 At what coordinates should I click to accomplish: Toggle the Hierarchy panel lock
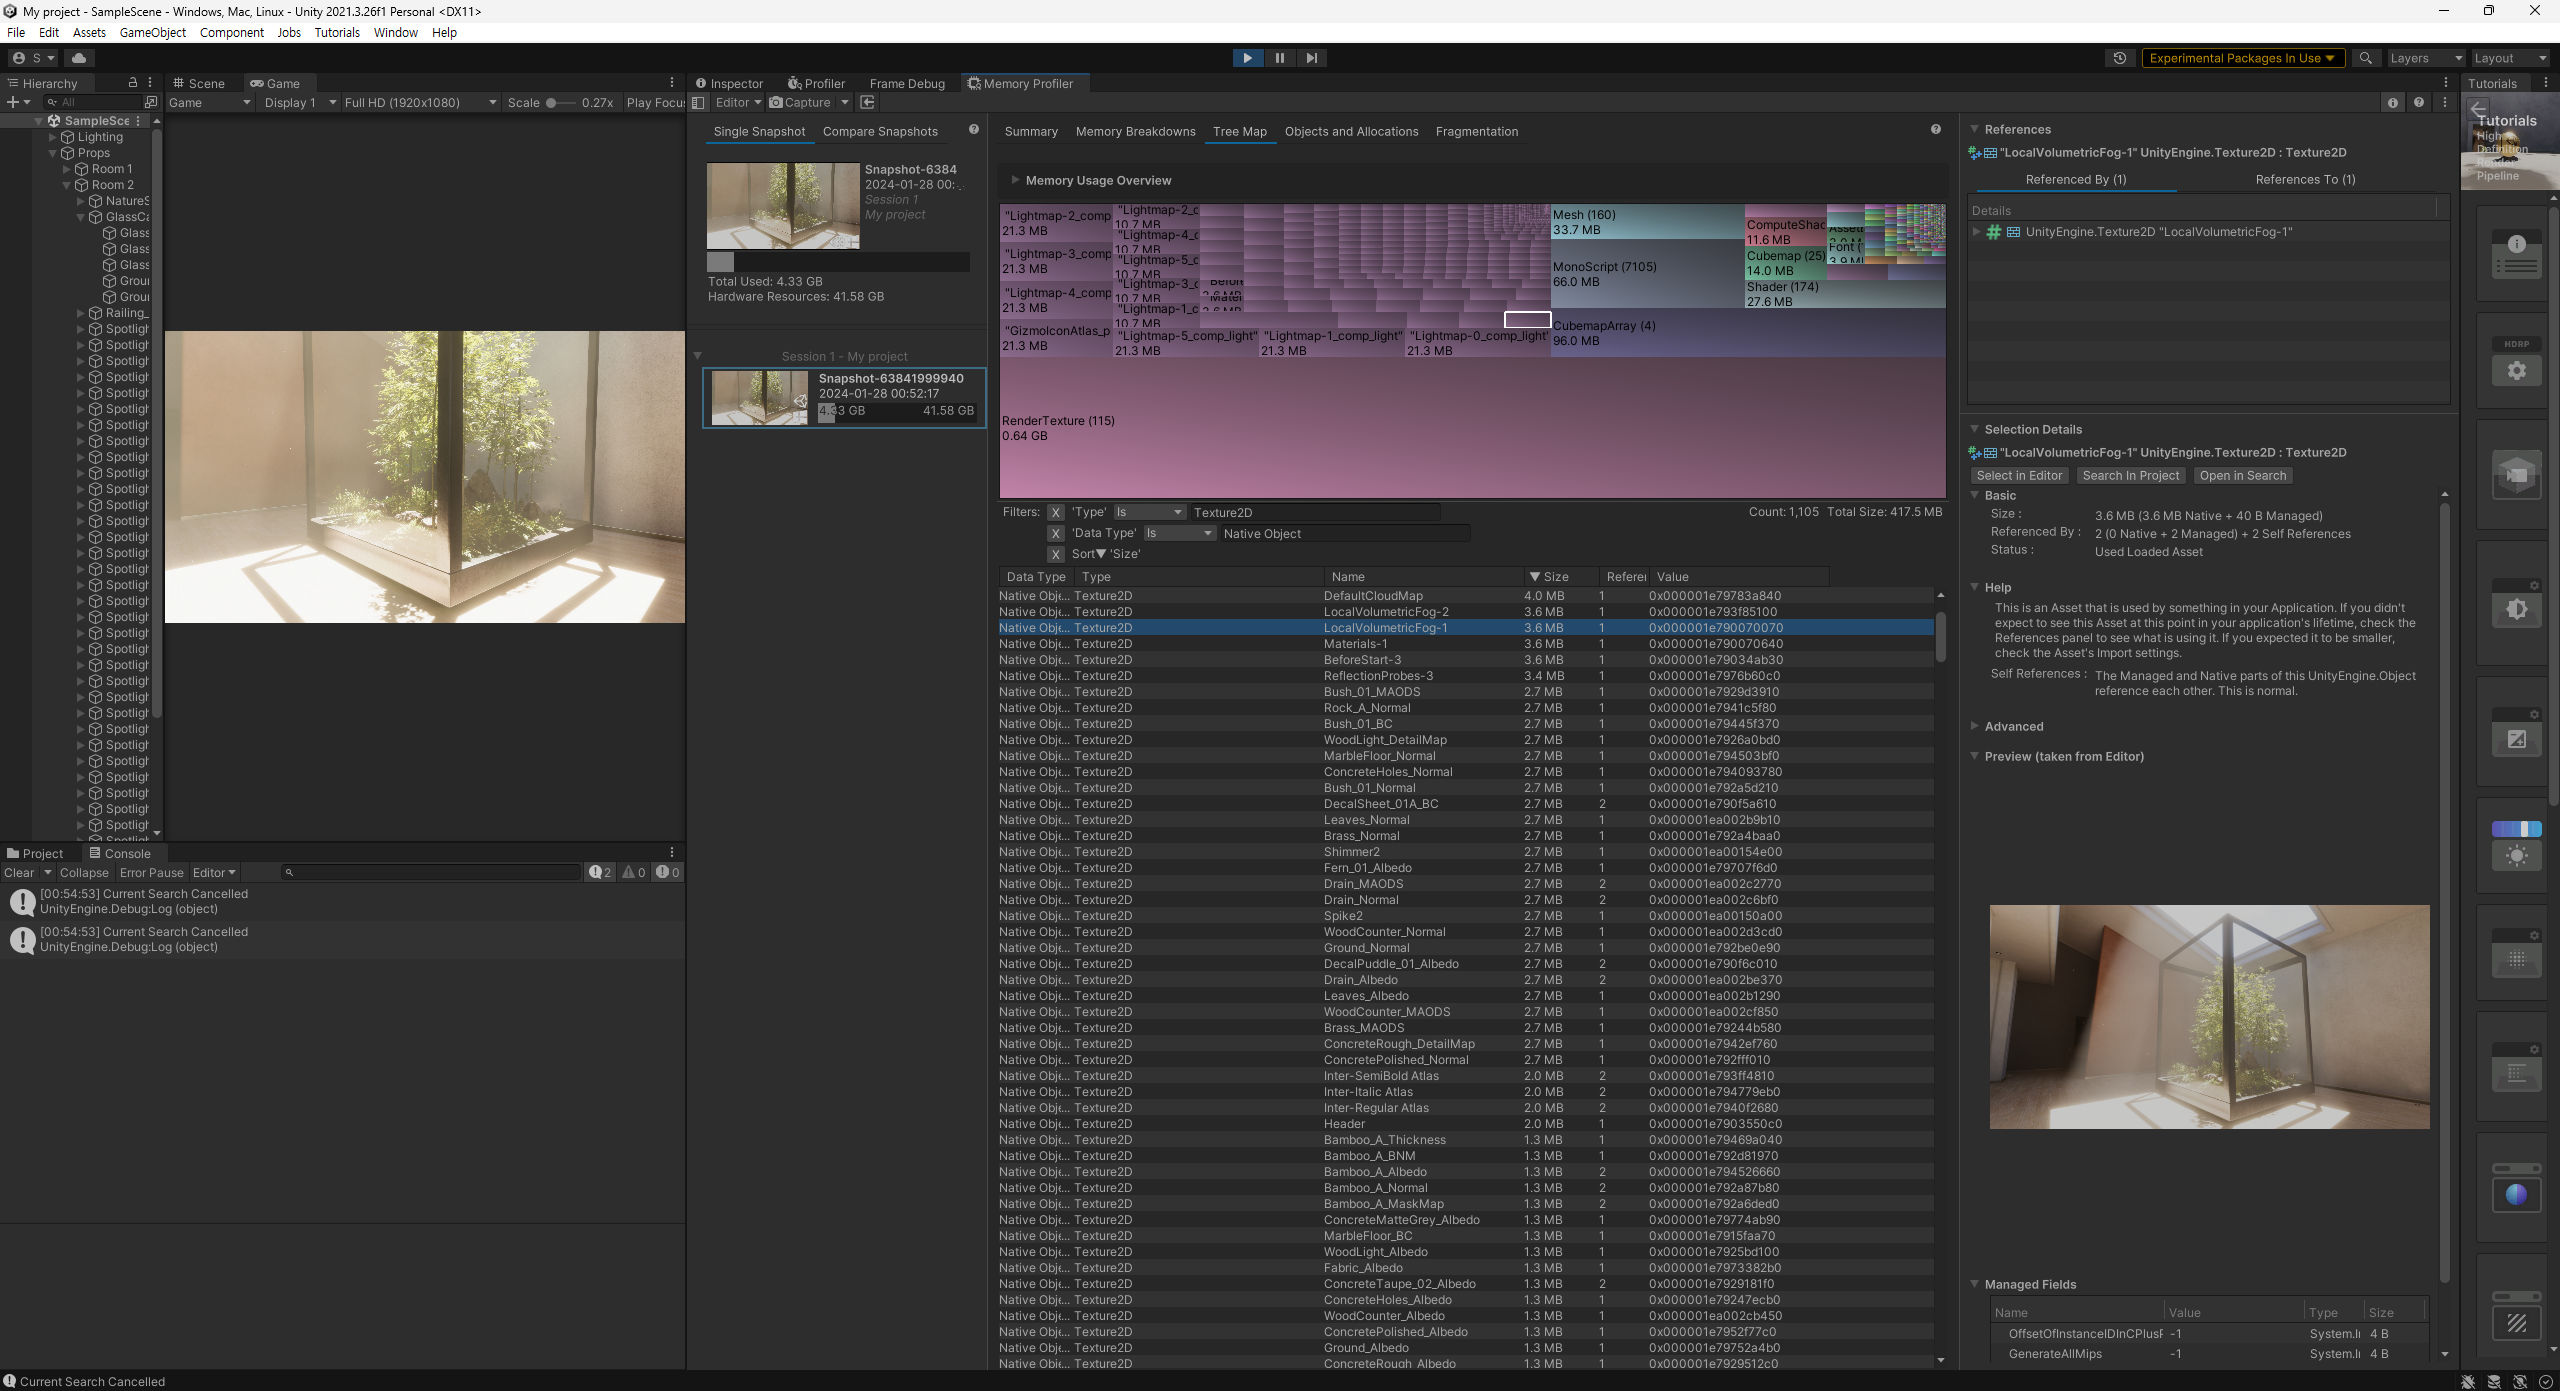coord(132,83)
